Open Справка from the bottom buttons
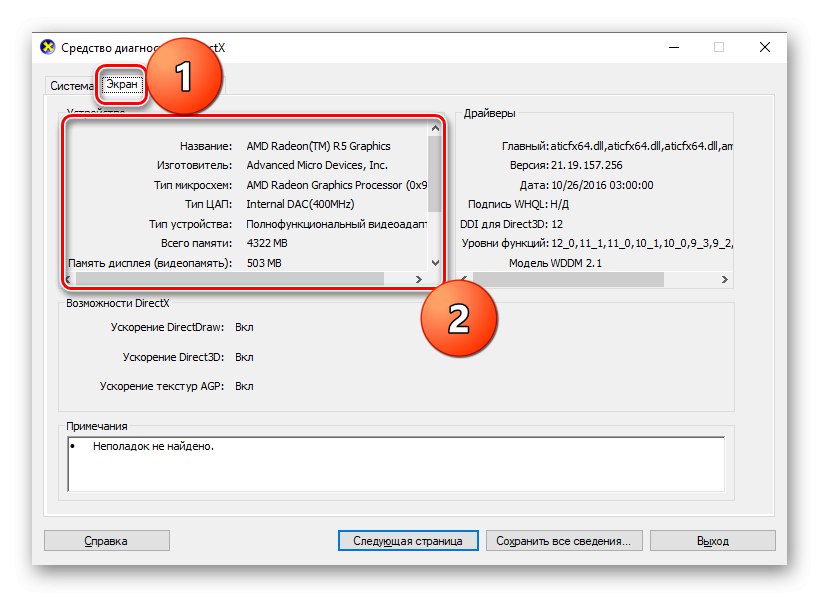 106,540
